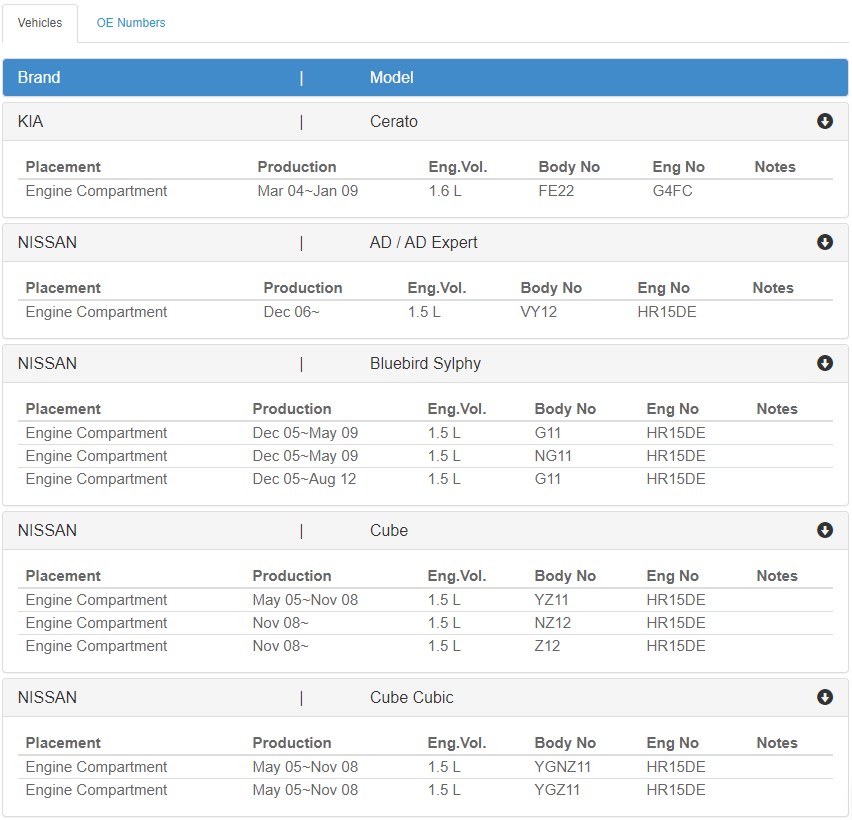Click Notes header in the Cerato table
This screenshot has width=852, height=820.
pos(775,167)
